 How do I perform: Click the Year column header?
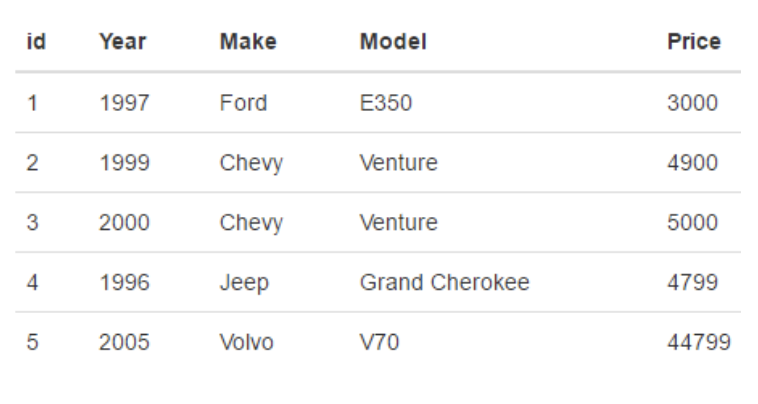(x=123, y=42)
